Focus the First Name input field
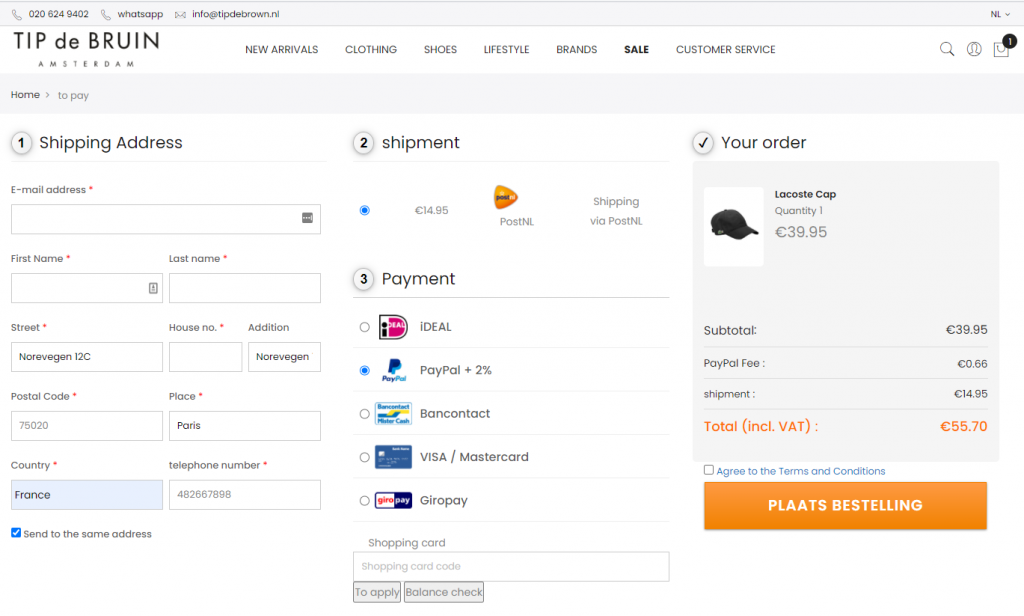Viewport: 1024px width, 616px height. tap(87, 288)
